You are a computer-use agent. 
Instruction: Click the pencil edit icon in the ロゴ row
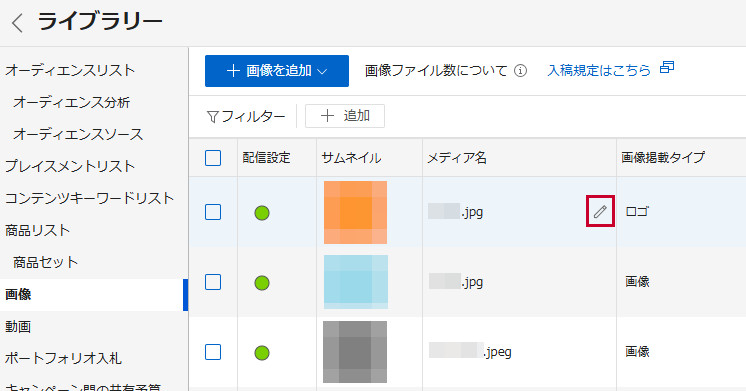pos(600,211)
